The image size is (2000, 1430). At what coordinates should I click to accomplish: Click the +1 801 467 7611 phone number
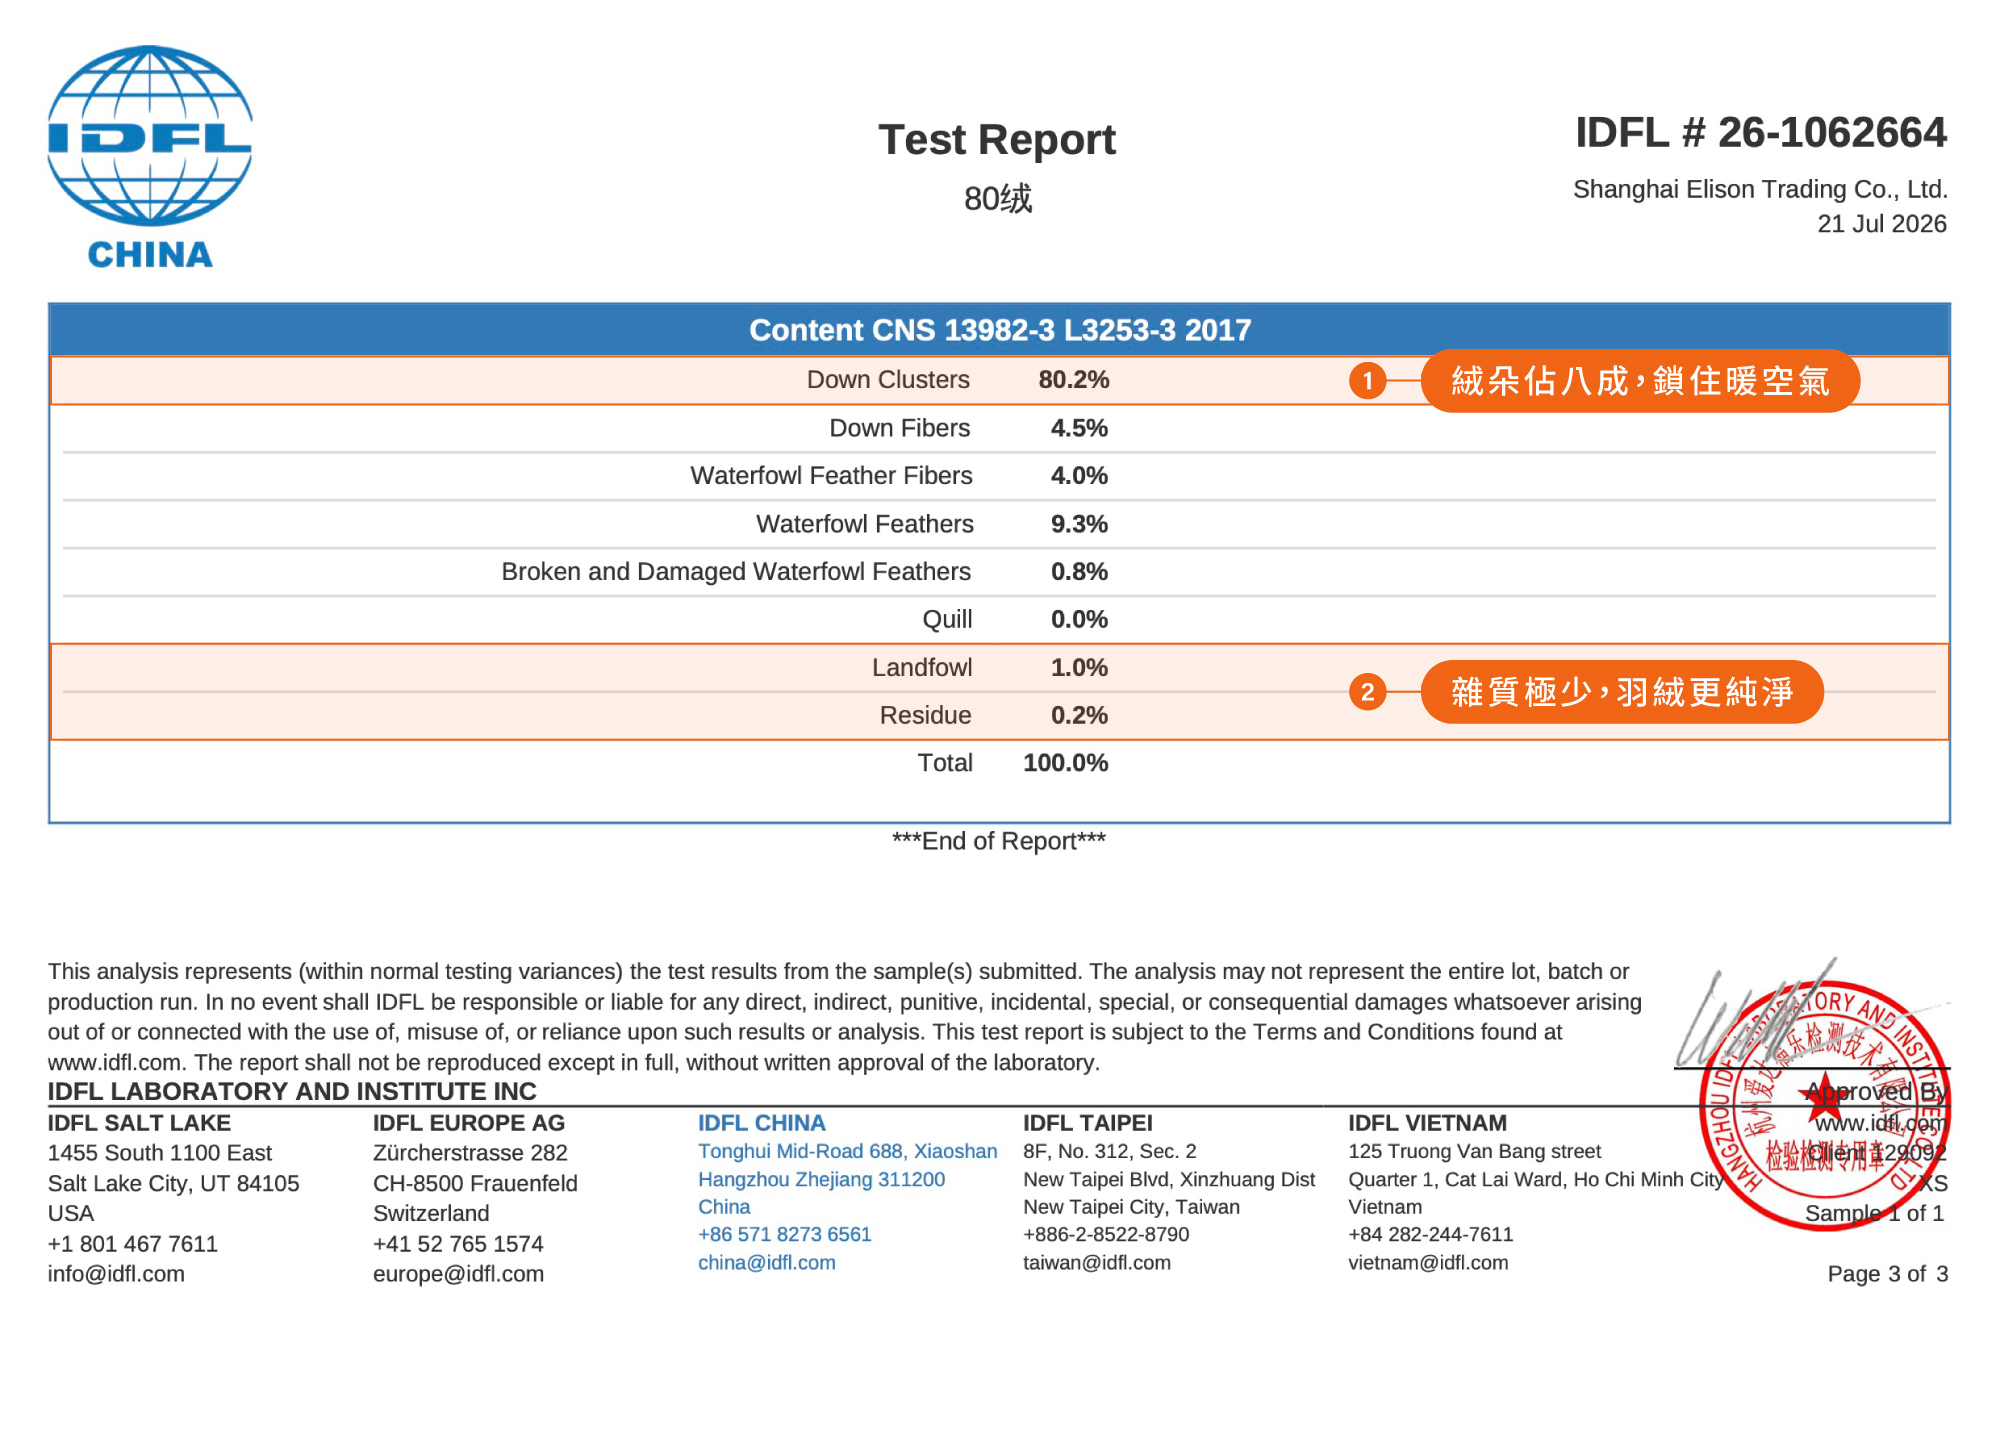coord(133,1244)
